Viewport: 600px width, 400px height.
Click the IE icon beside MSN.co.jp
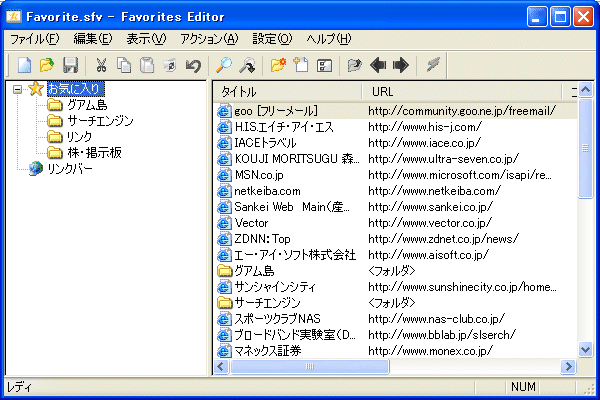224,175
